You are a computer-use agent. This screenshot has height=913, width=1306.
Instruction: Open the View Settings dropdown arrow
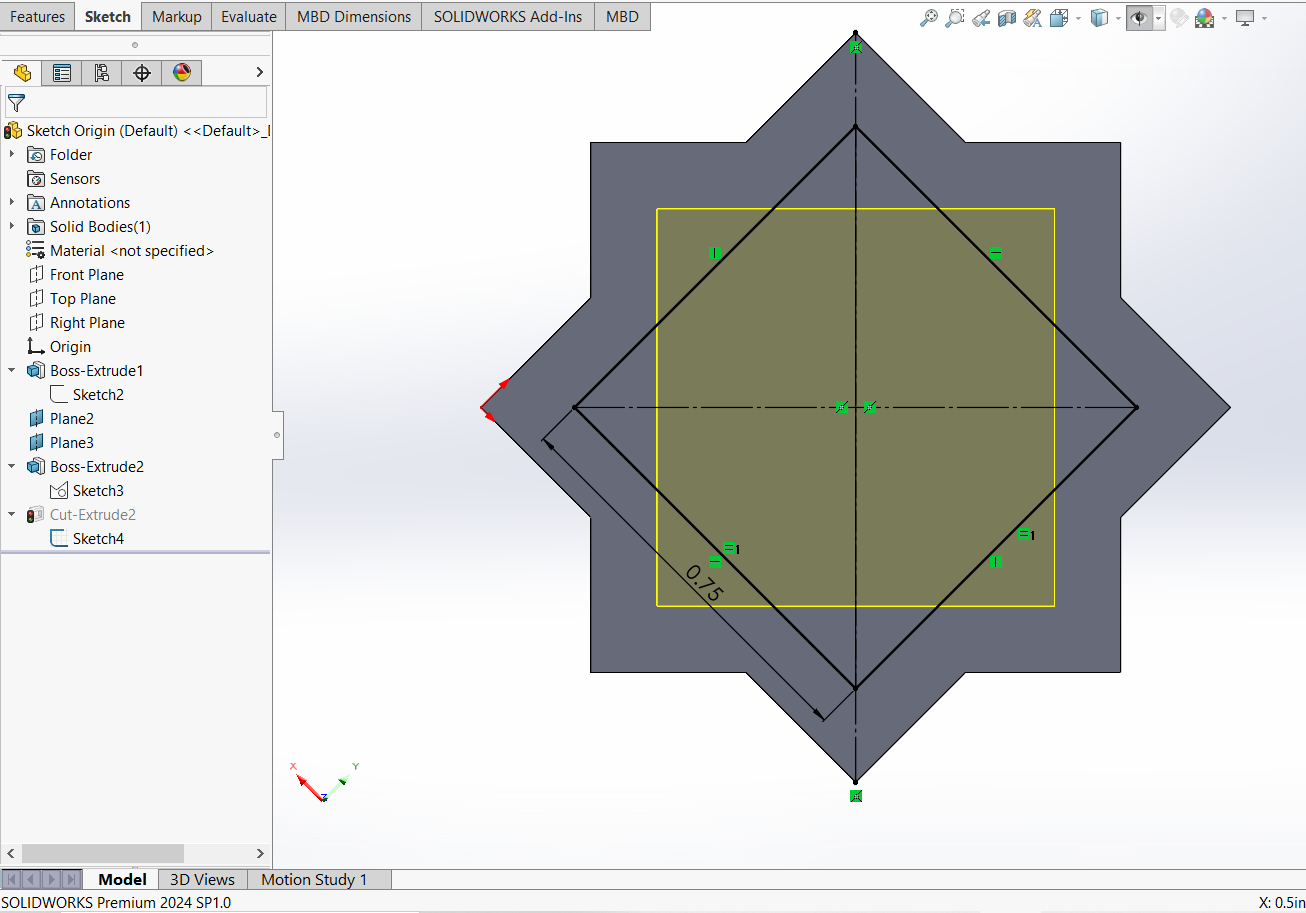pyautogui.click(x=1264, y=18)
